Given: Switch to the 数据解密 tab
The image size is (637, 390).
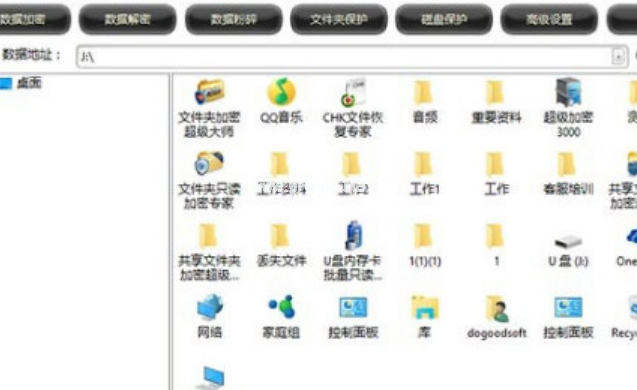Looking at the screenshot, I should click(128, 19).
